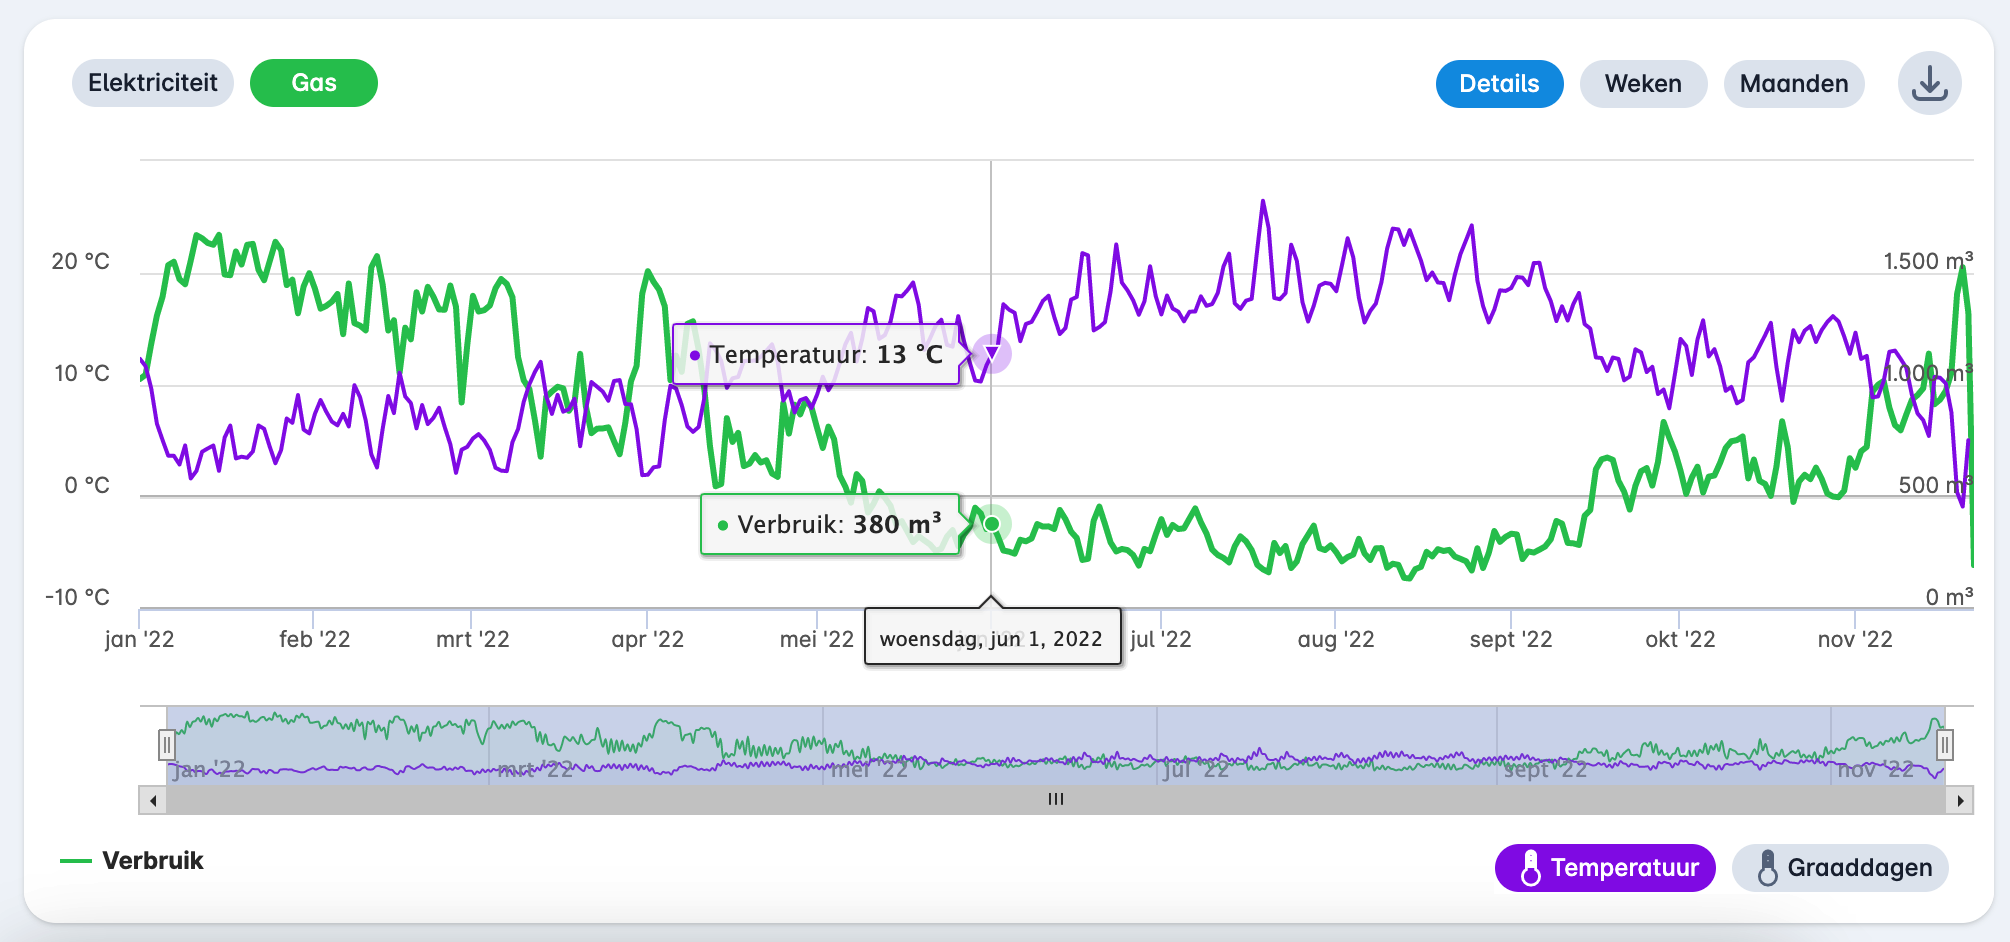
Task: Enable the Graaddagen overlay
Action: [1840, 868]
